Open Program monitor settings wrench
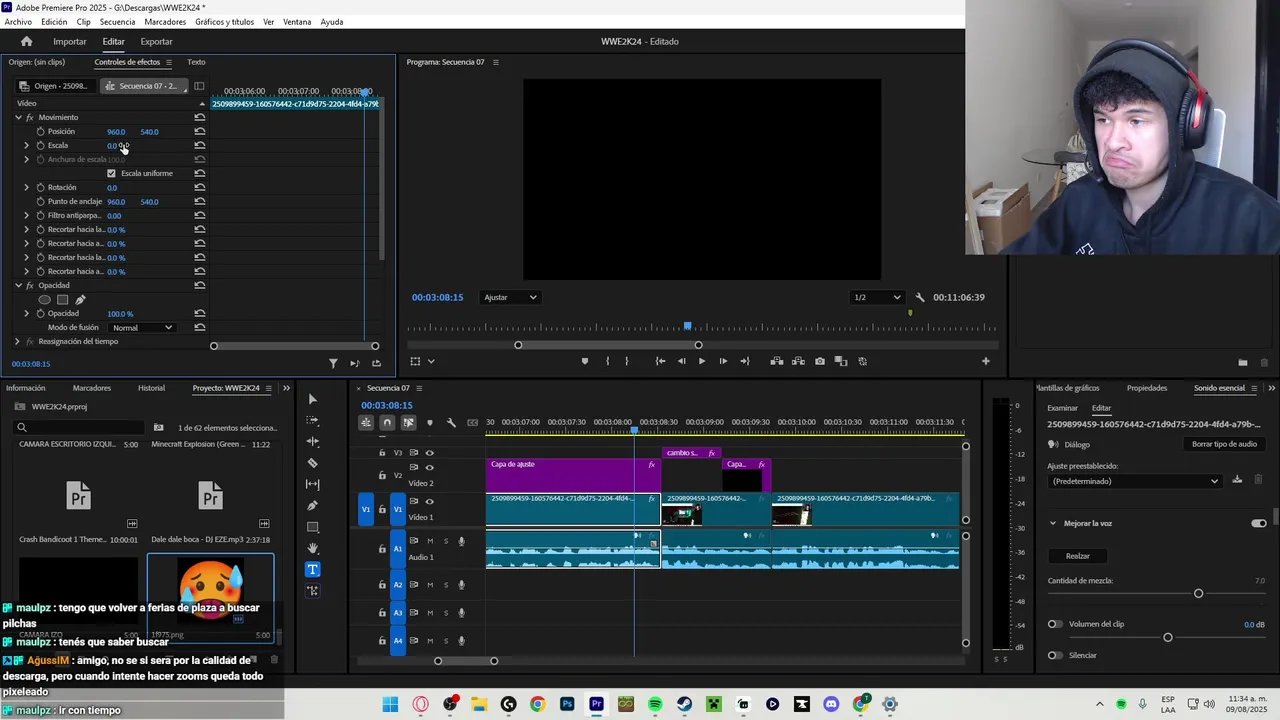 (x=920, y=297)
